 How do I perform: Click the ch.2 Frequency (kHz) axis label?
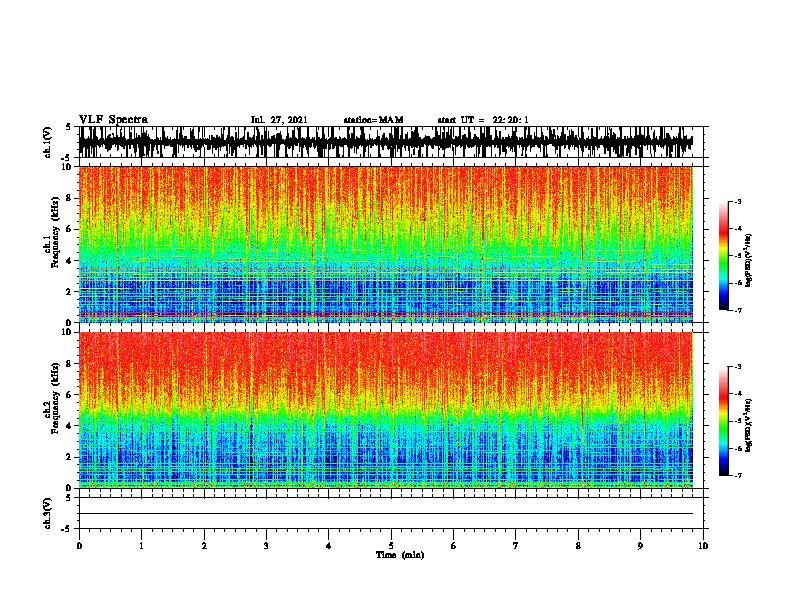(52, 398)
